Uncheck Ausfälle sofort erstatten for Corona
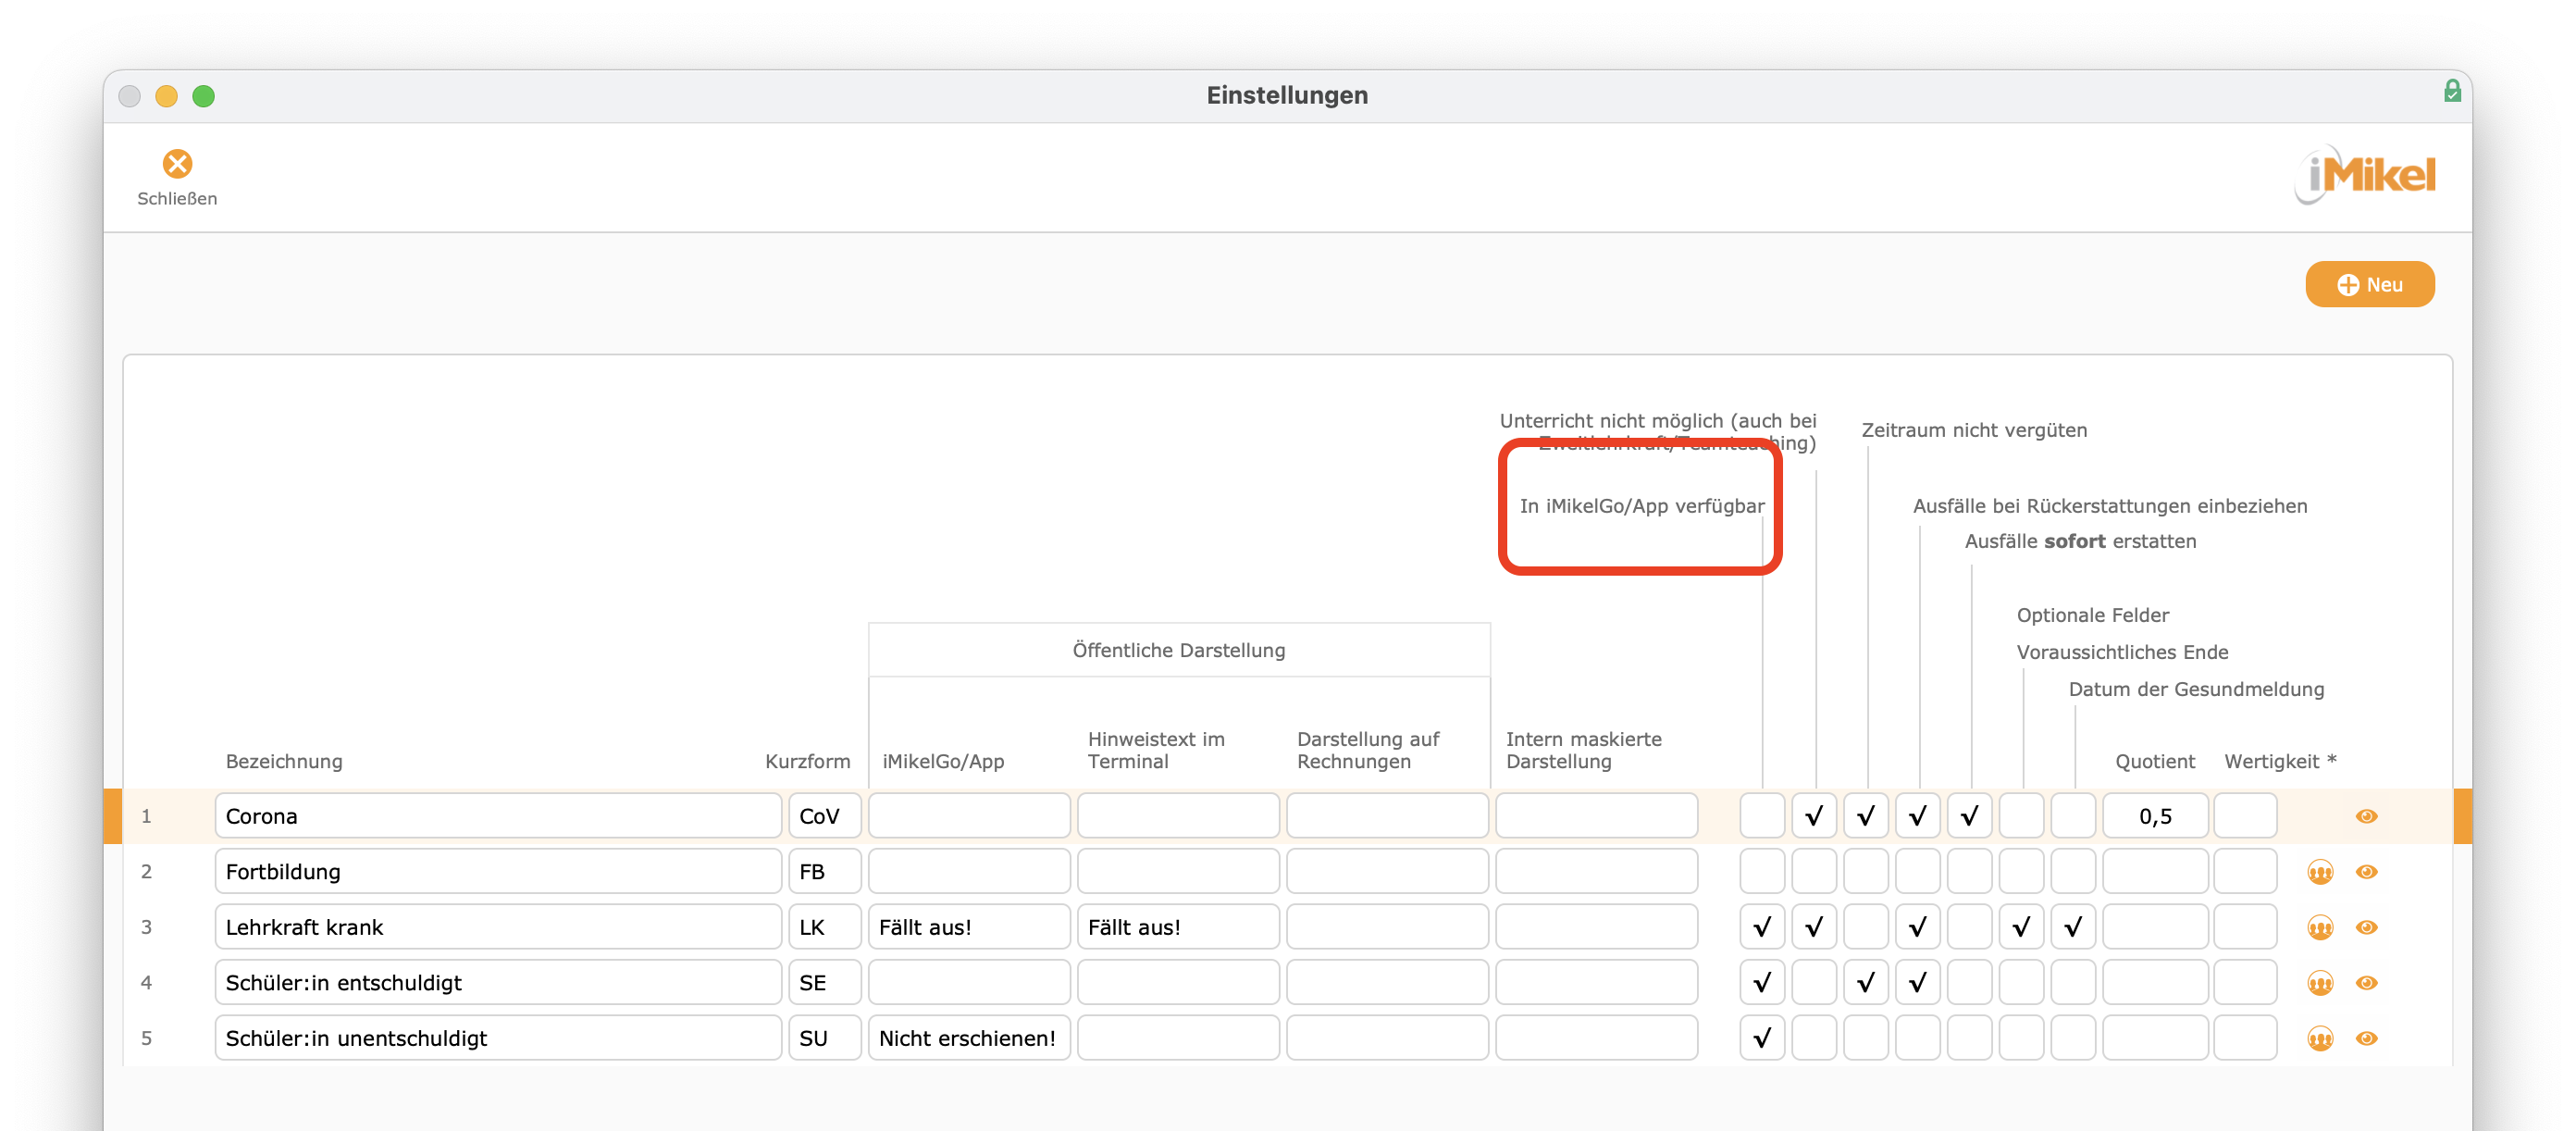The image size is (2576, 1131). 1969,816
